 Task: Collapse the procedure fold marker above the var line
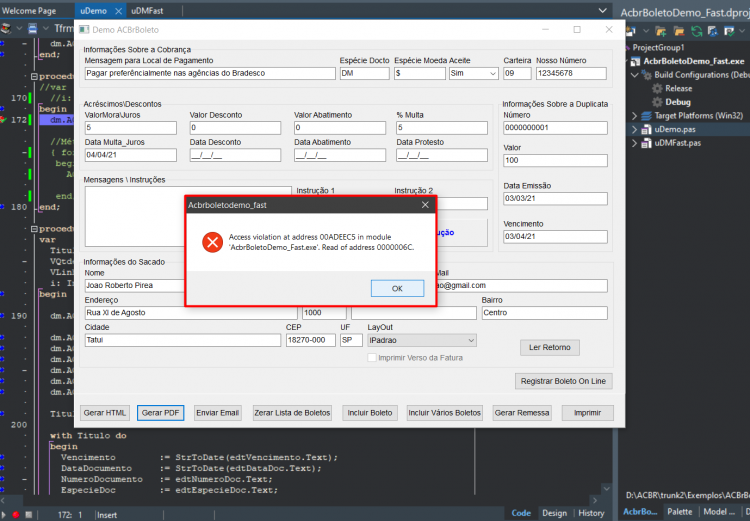(34, 229)
